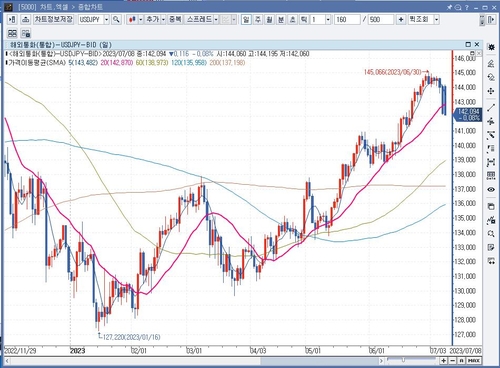Screen dimensions: 500x368
Task: Open the chart grid layout icon
Action: coord(12,33)
